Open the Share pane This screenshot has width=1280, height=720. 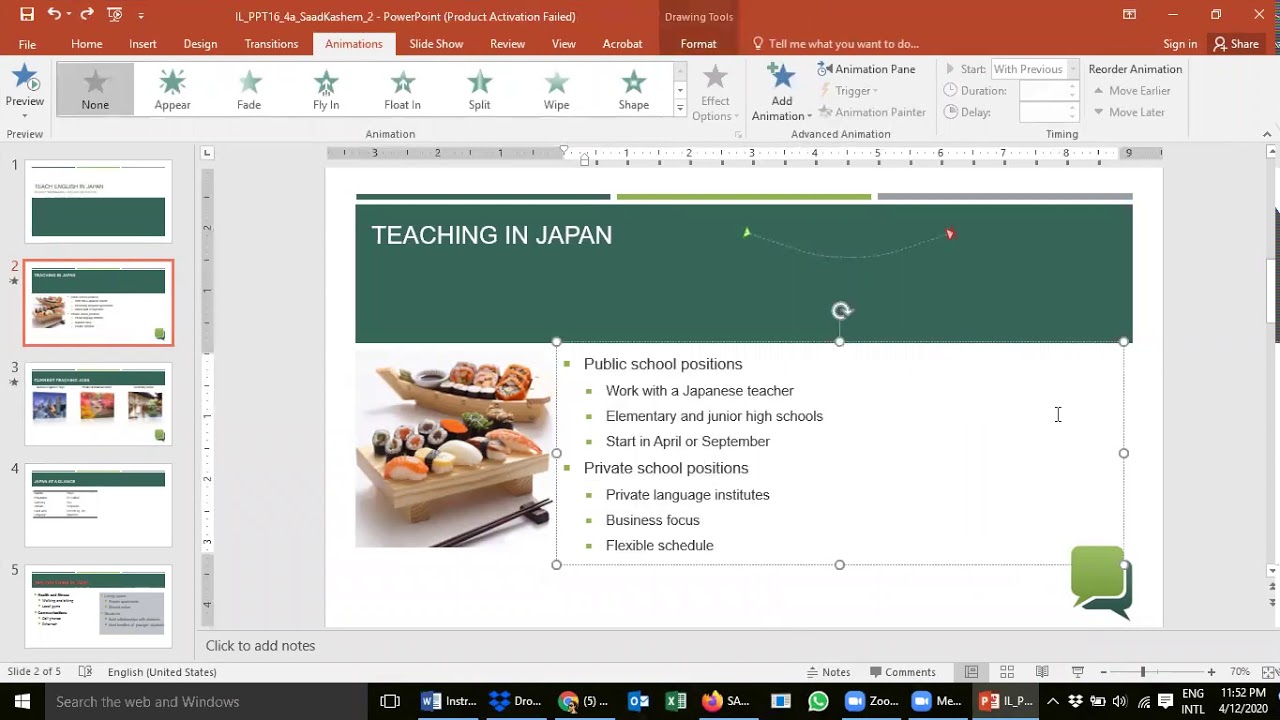1236,44
